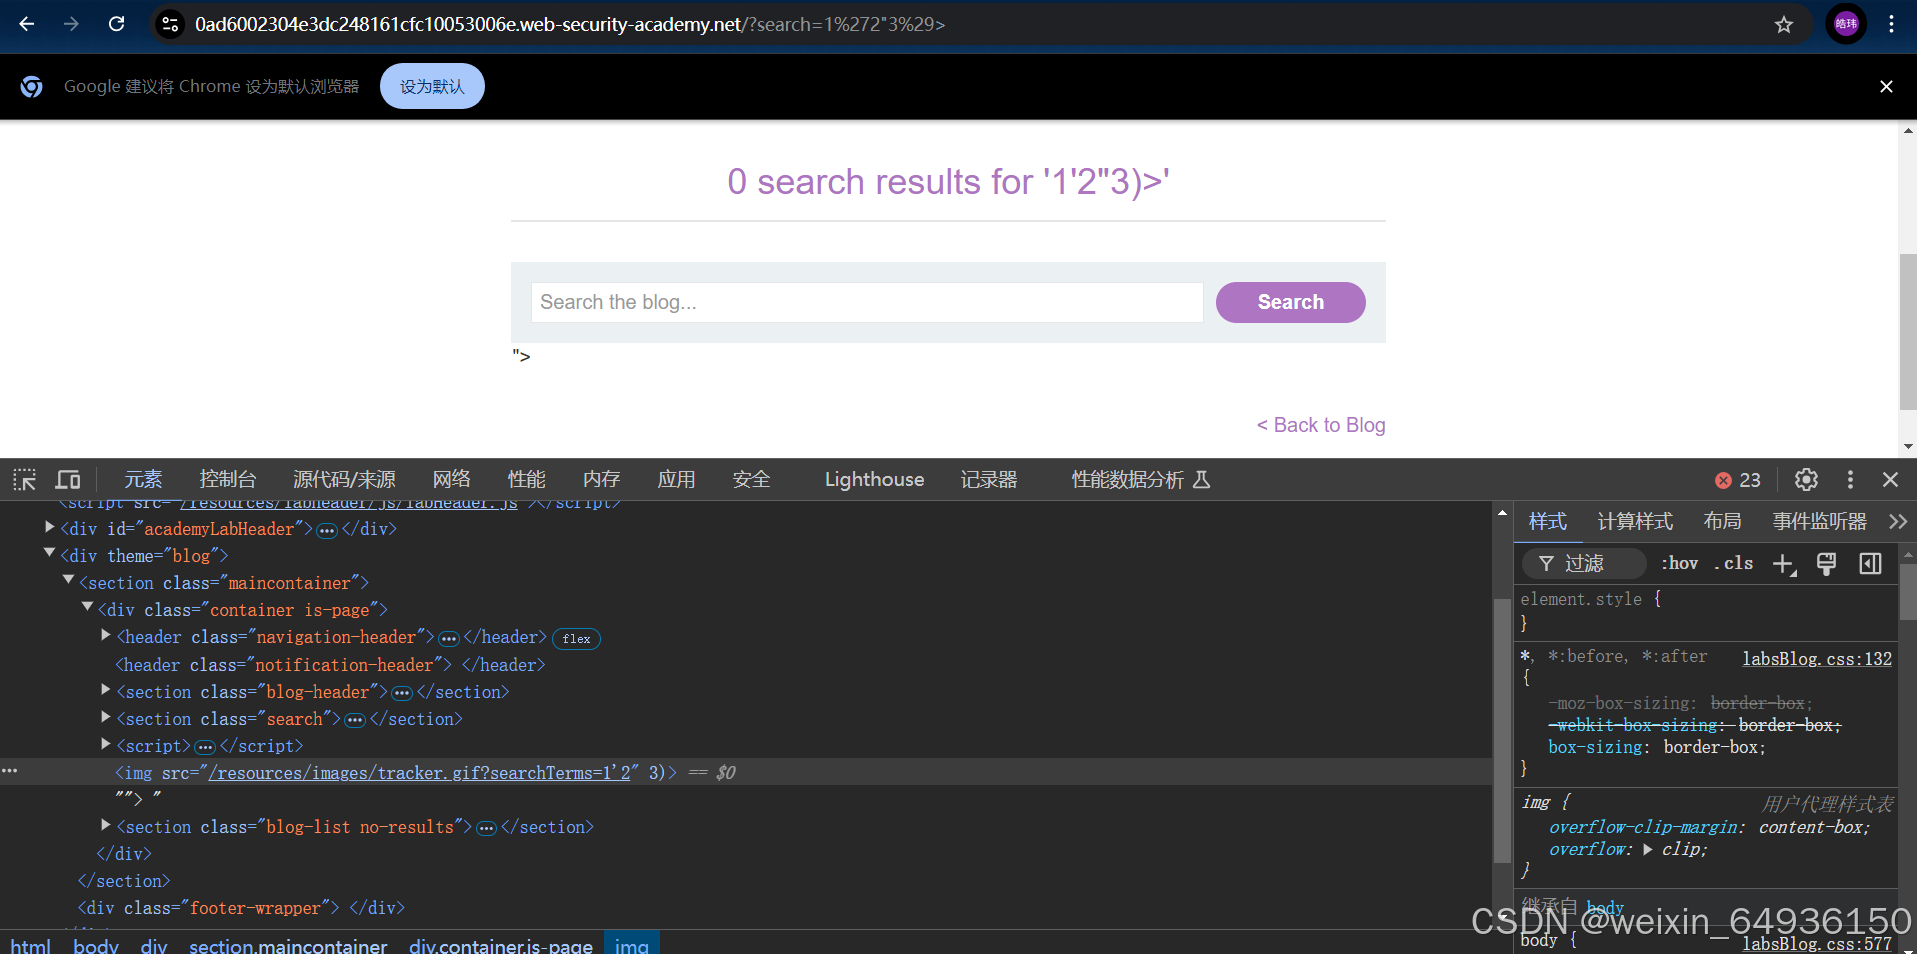Open the Lighthouse tab
The width and height of the screenshot is (1917, 954).
[874, 480]
